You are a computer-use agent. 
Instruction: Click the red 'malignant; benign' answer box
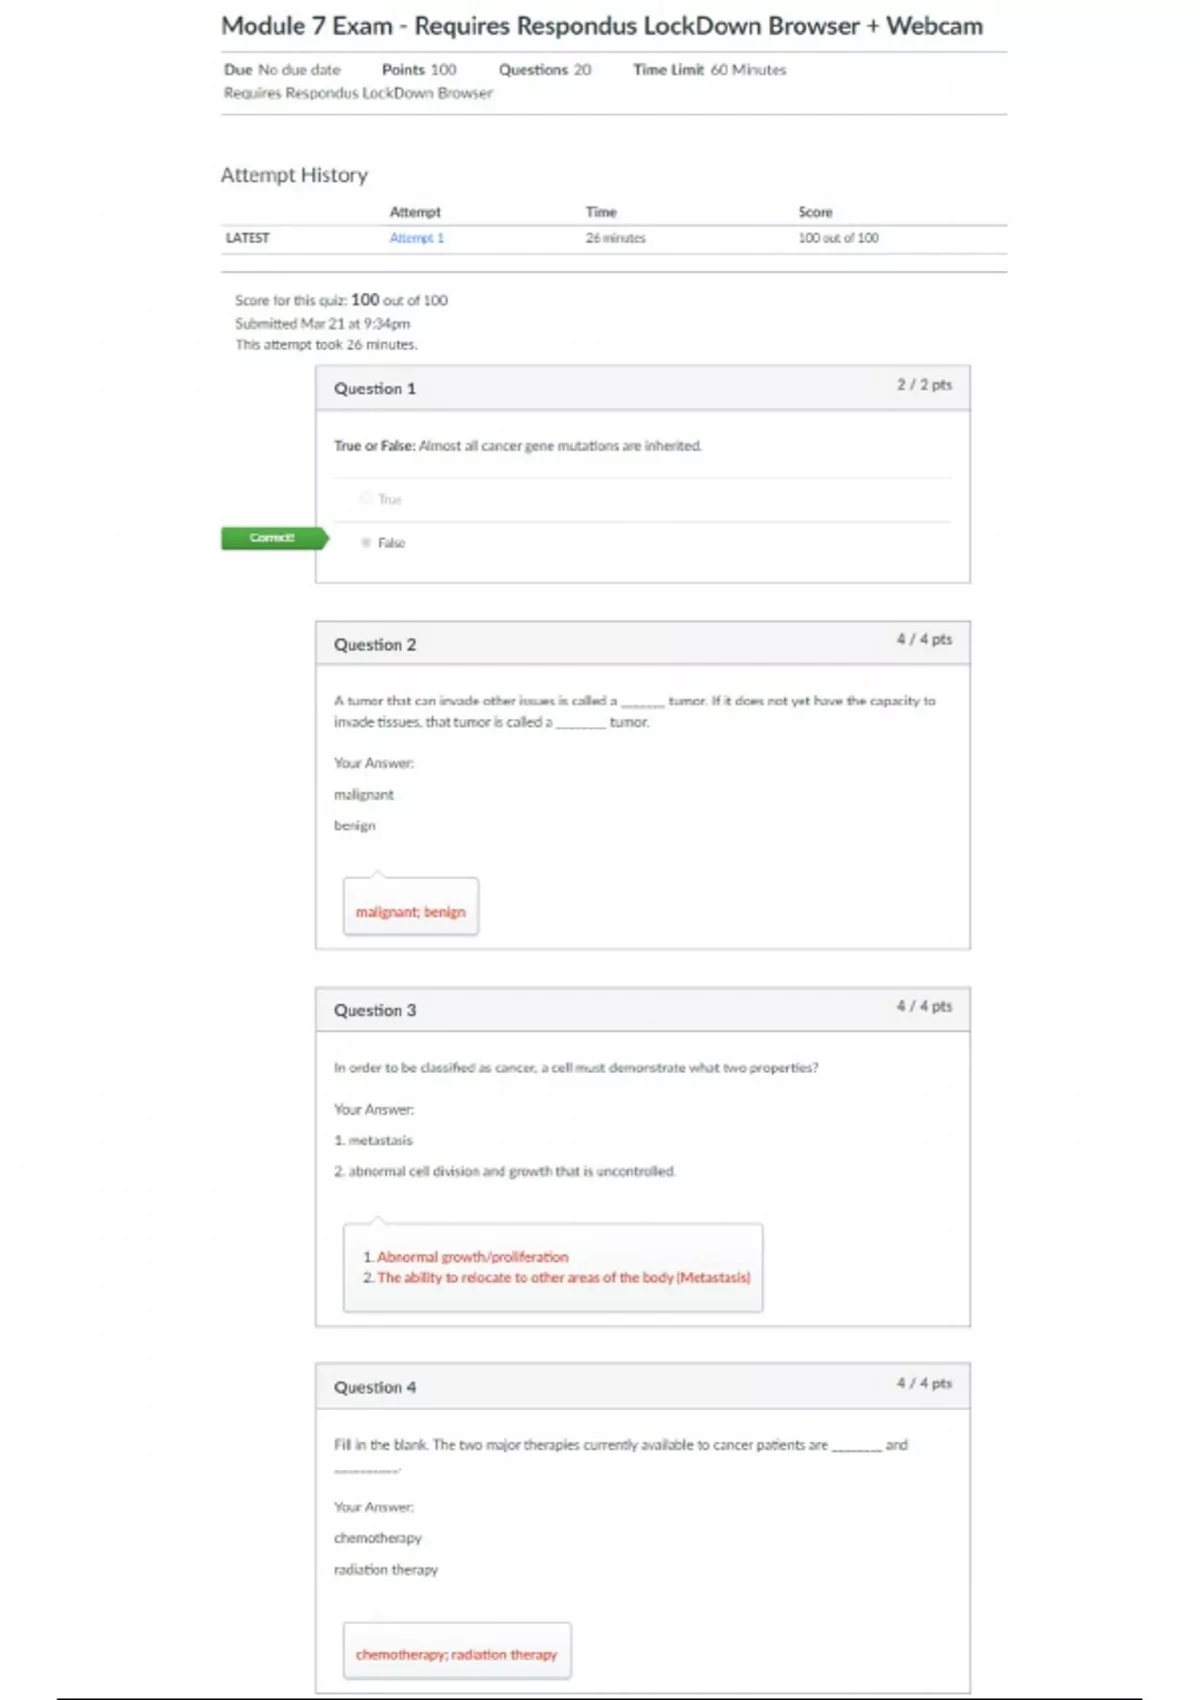[410, 912]
